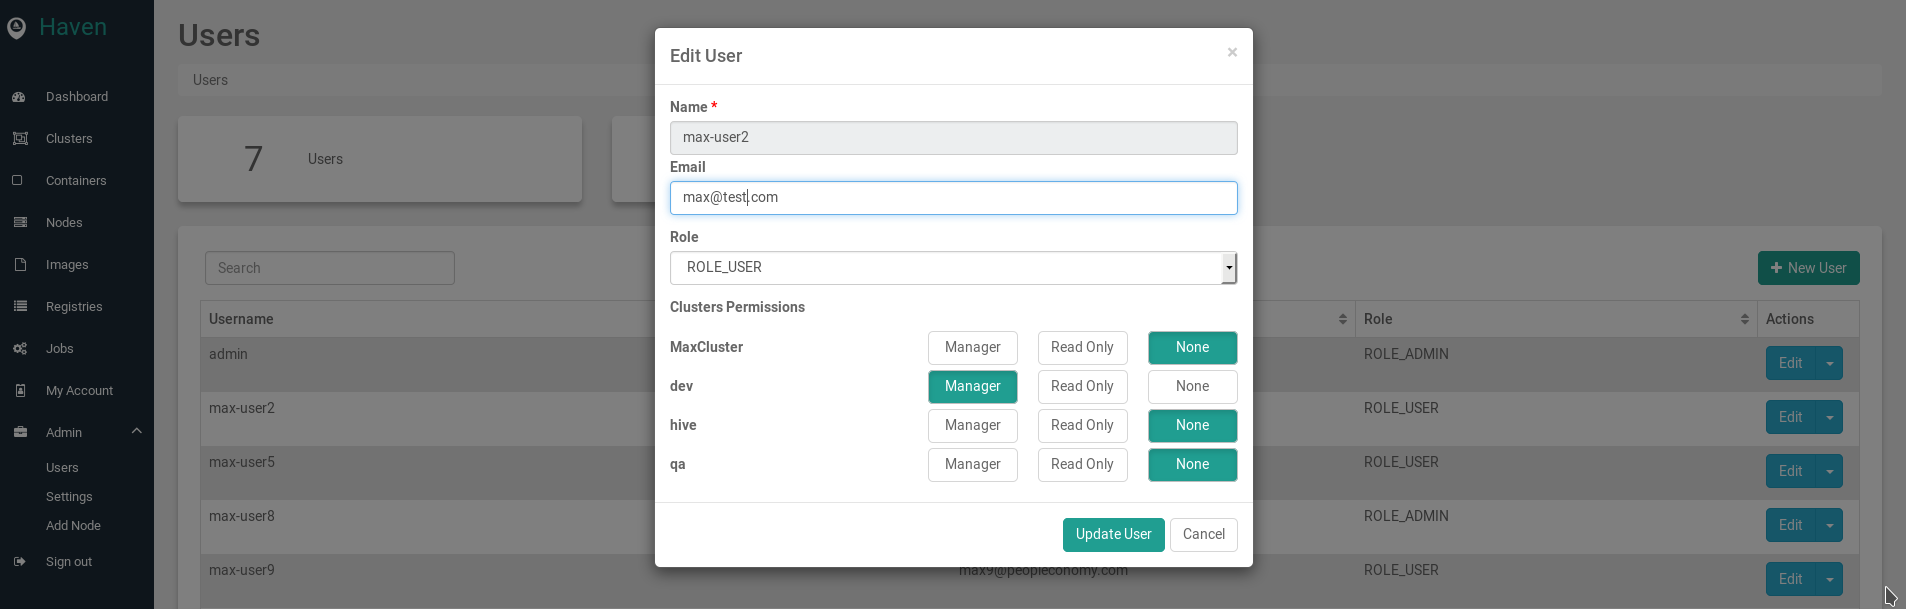Image resolution: width=1906 pixels, height=609 pixels.
Task: Set dev permission to Read Only
Action: (1082, 387)
